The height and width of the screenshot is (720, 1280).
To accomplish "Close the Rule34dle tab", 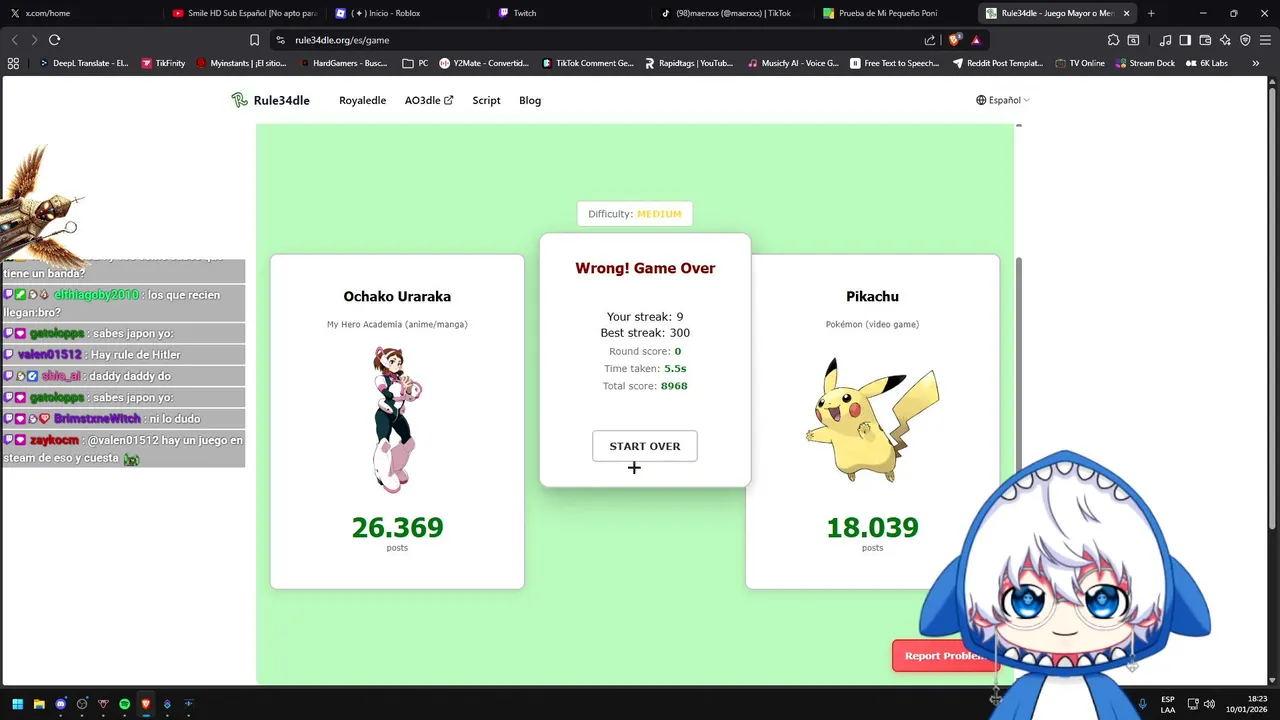I will pyautogui.click(x=1127, y=13).
